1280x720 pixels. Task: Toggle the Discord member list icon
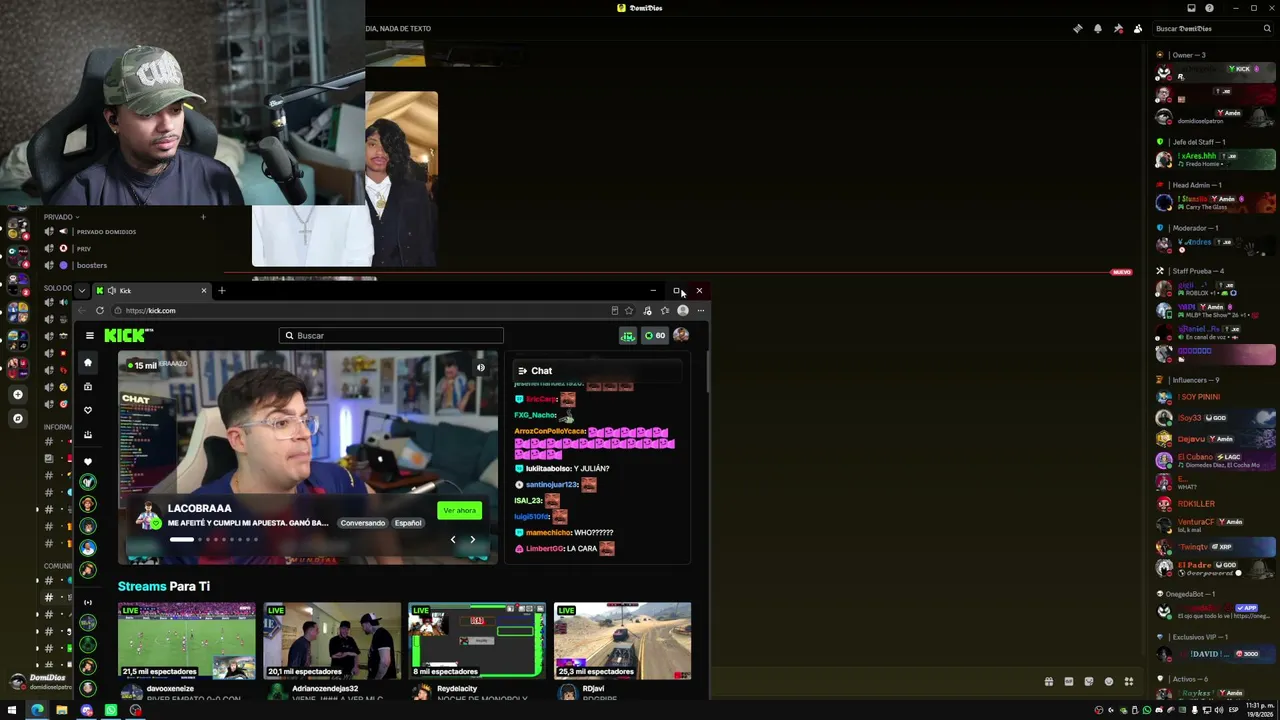1138,29
